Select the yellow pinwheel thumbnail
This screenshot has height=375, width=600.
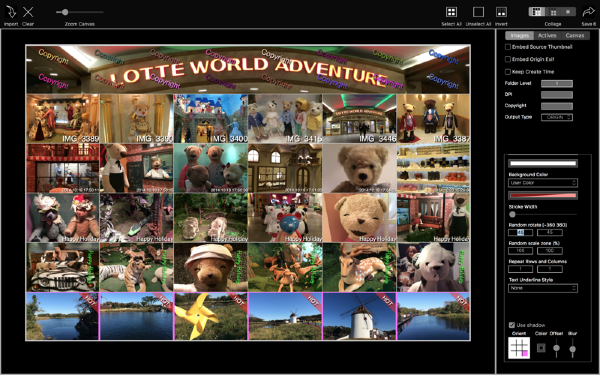click(x=210, y=316)
